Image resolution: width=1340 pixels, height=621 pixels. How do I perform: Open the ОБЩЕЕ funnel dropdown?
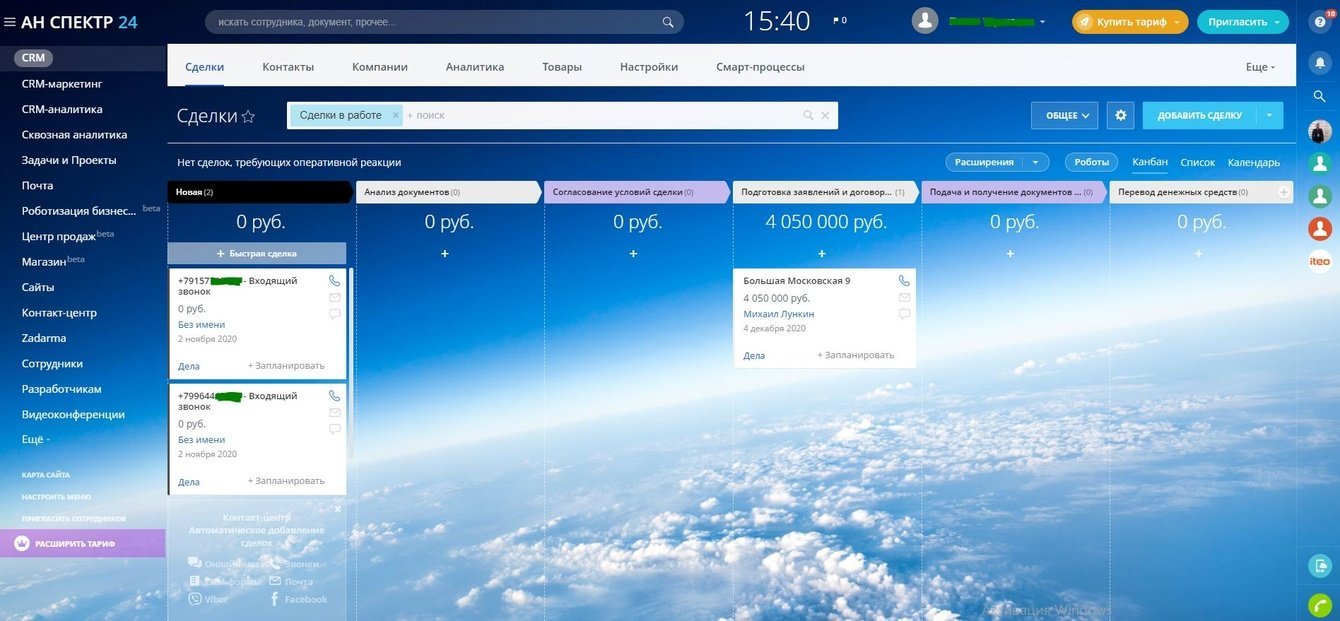point(1065,115)
